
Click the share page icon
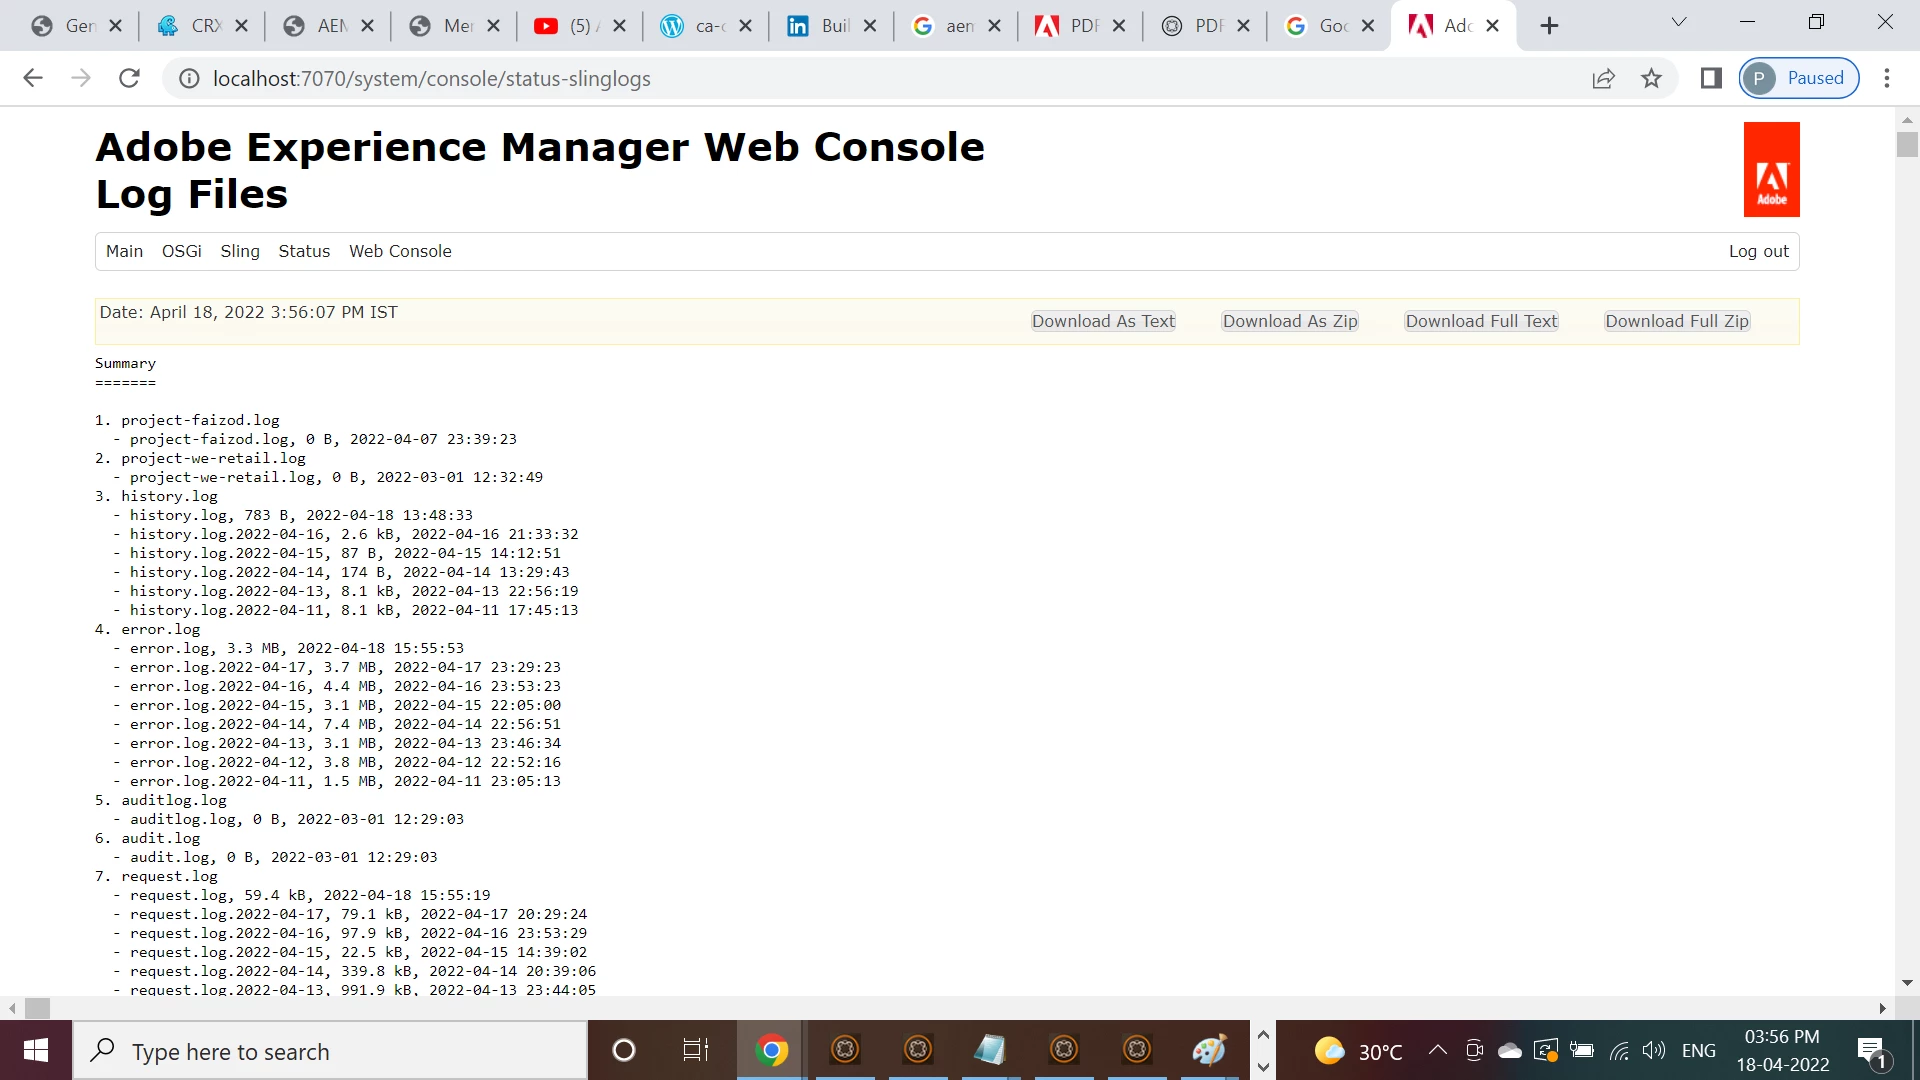[1603, 78]
